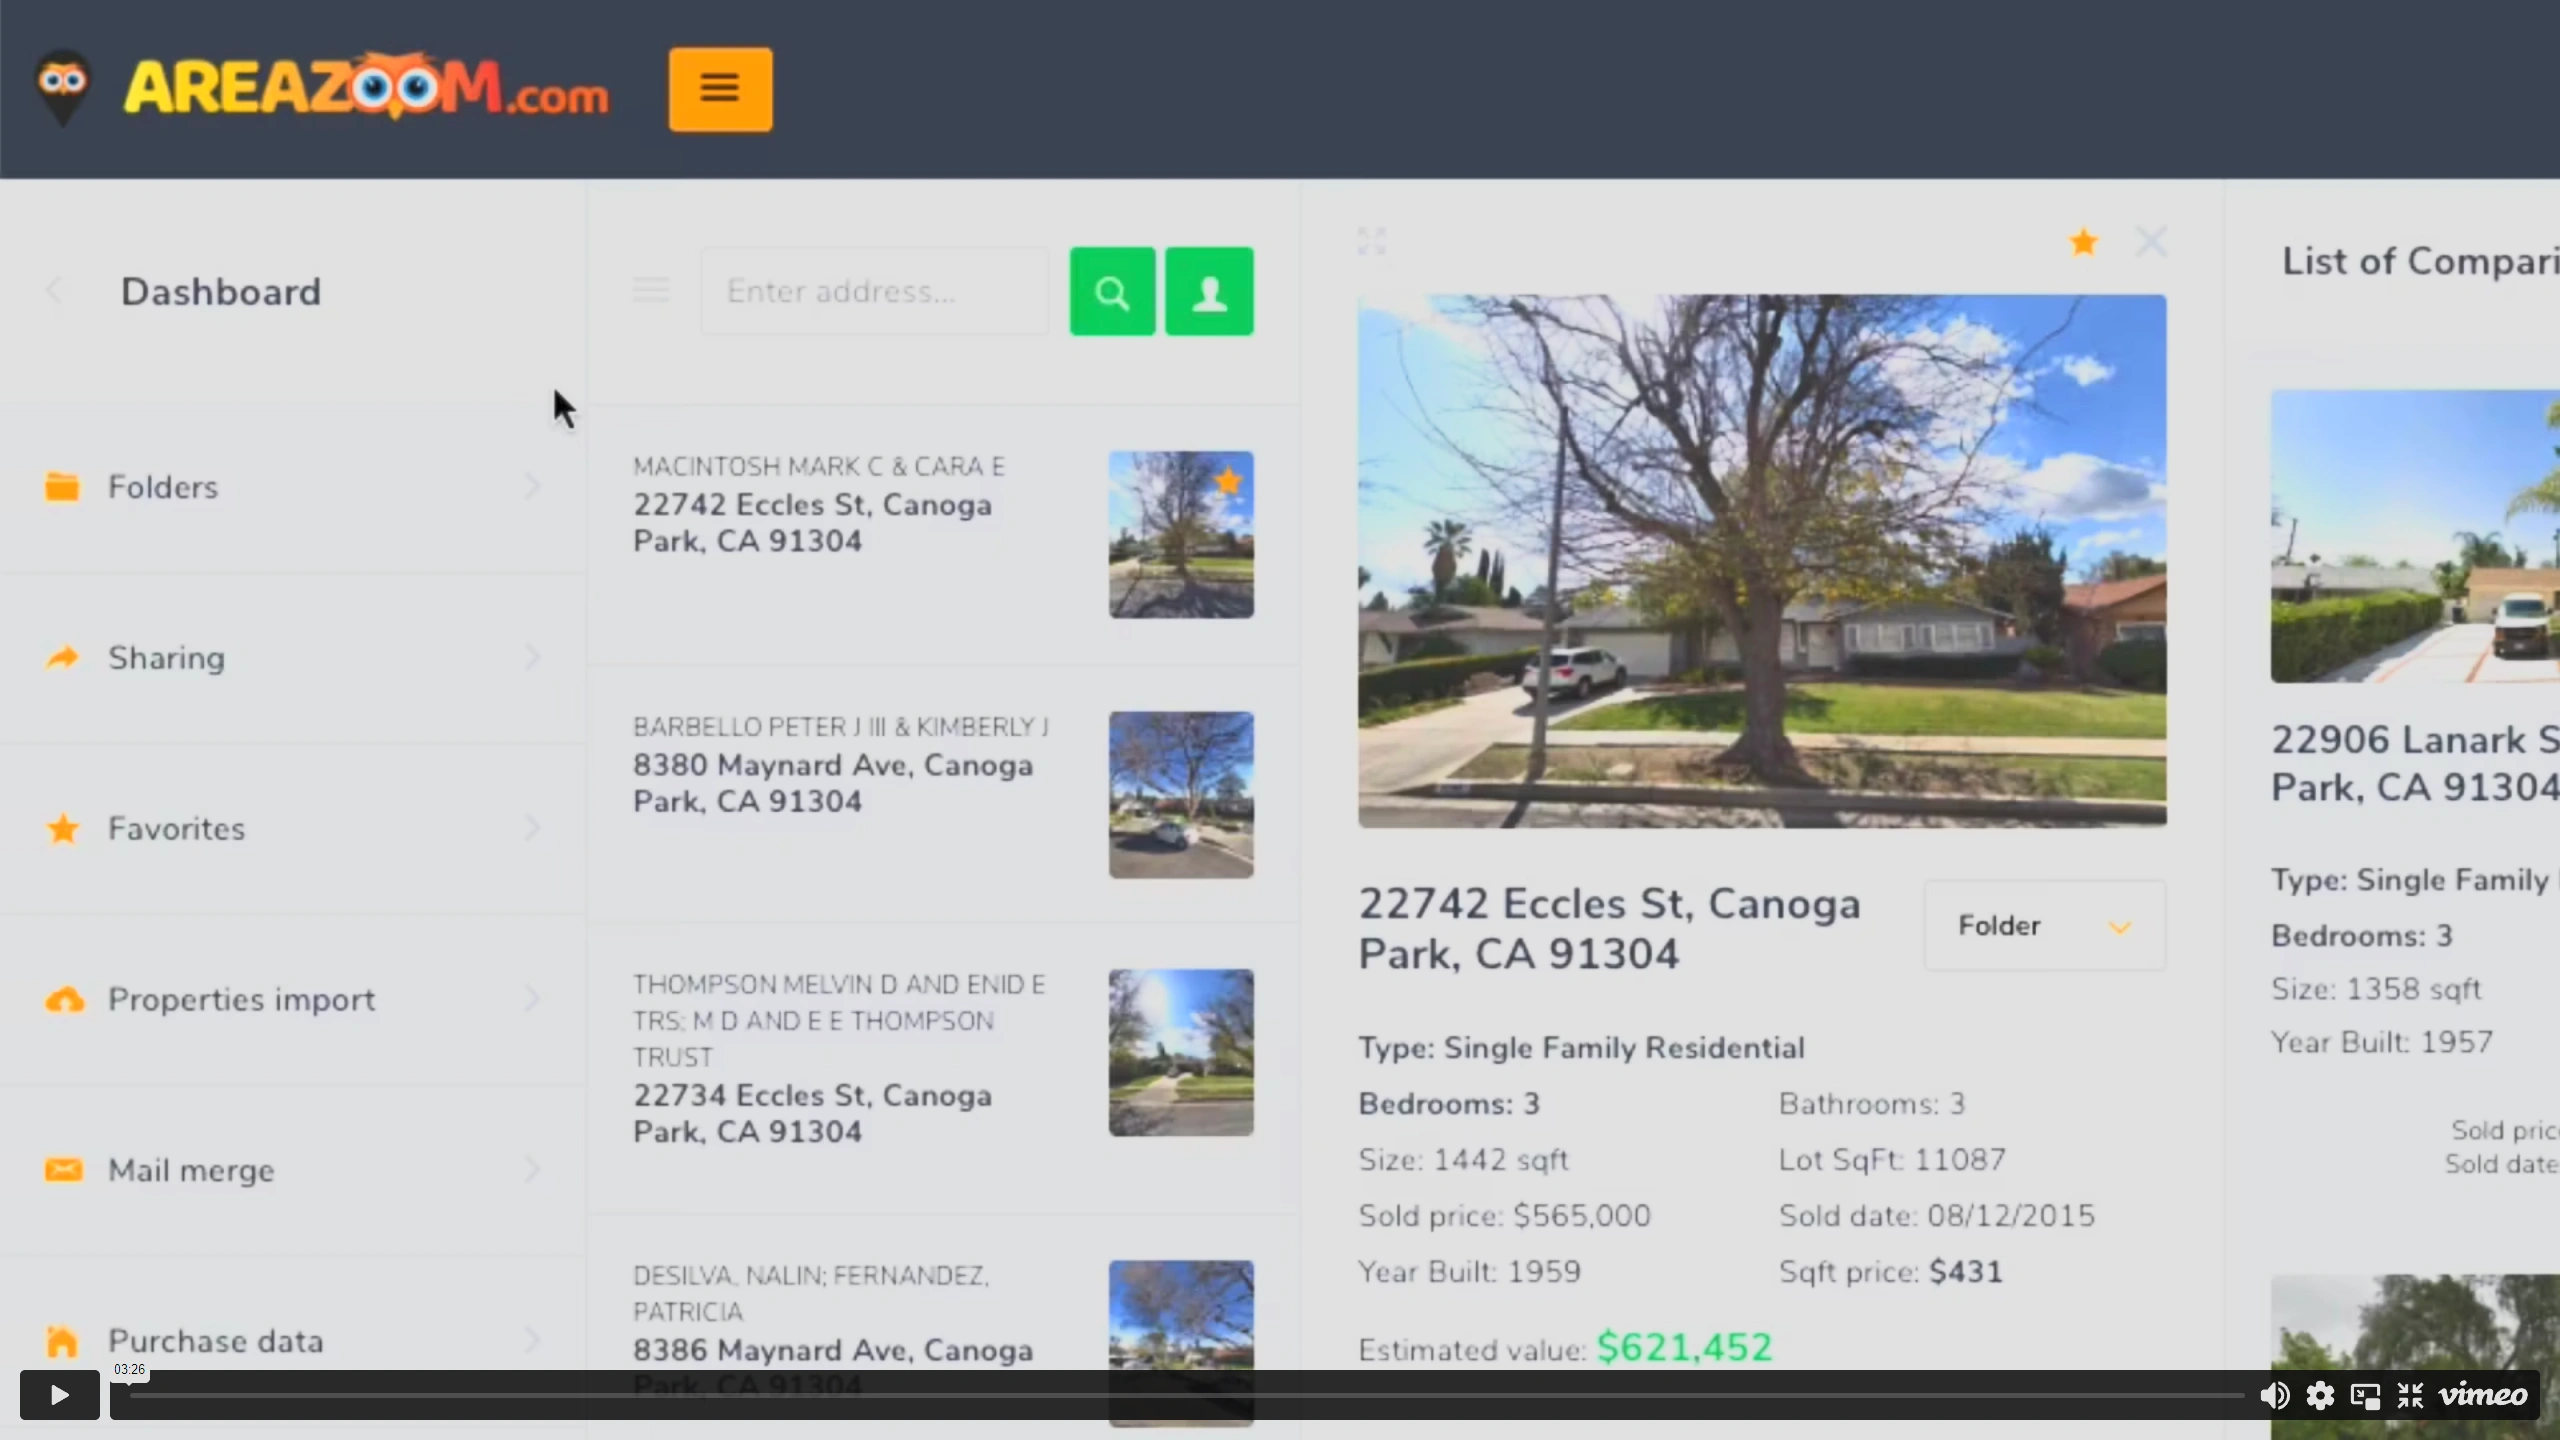
Task: Expand the Sharing sidebar chevron
Action: (532, 657)
